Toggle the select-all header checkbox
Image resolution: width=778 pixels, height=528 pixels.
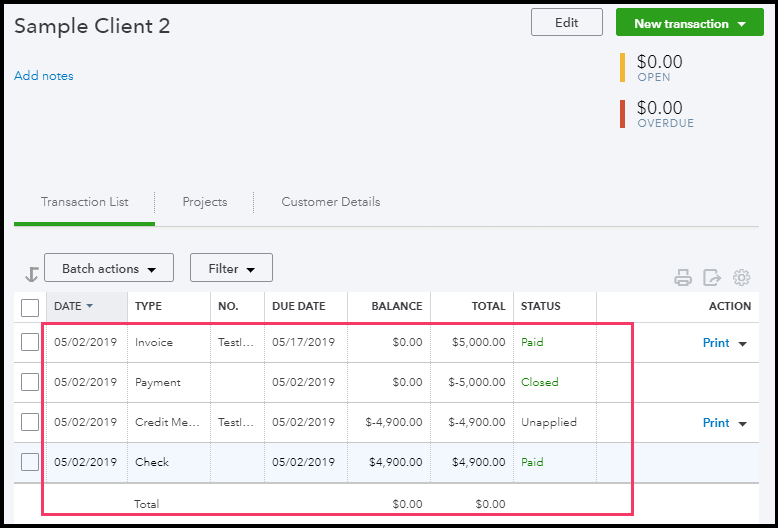point(30,307)
